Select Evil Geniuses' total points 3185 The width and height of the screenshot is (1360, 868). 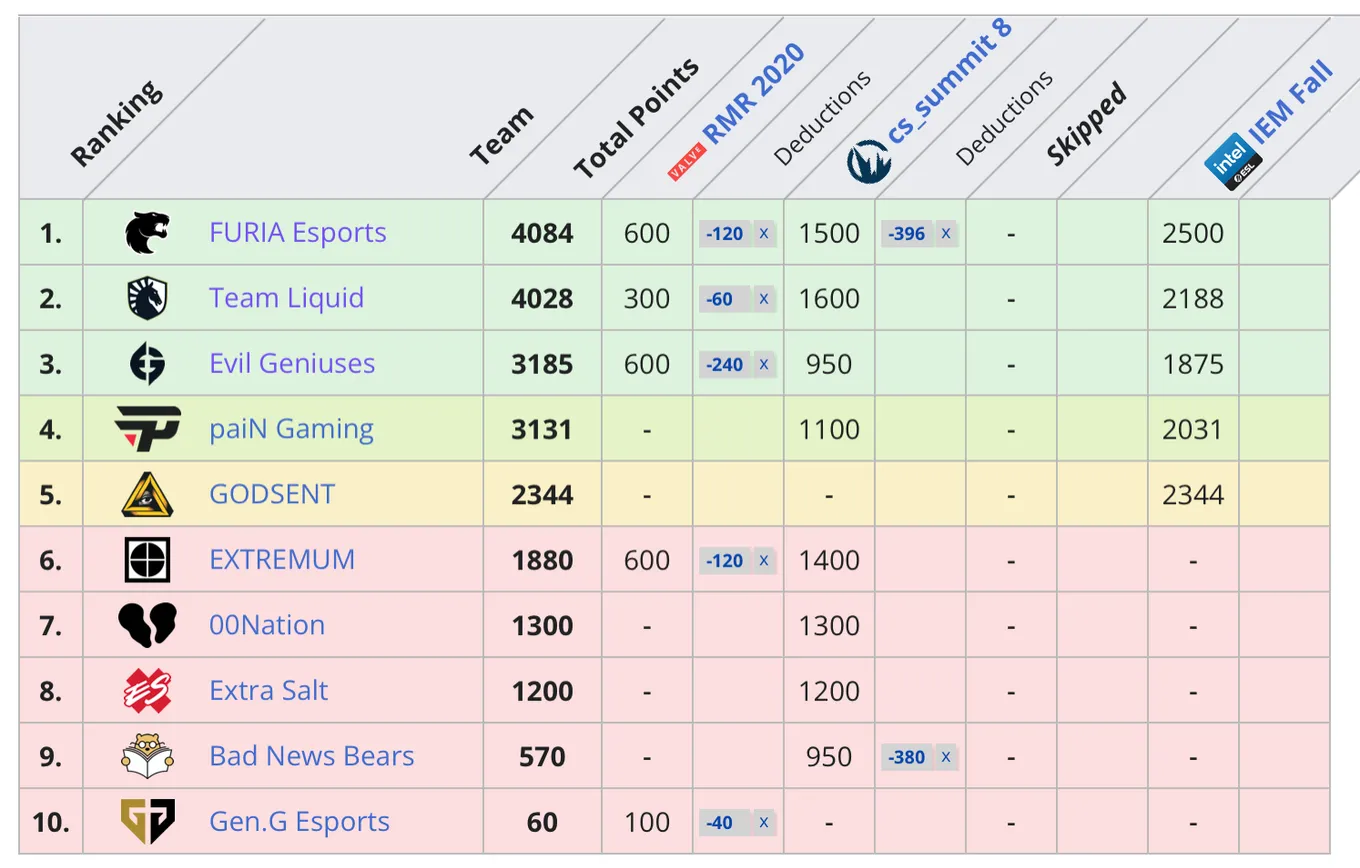tap(543, 364)
